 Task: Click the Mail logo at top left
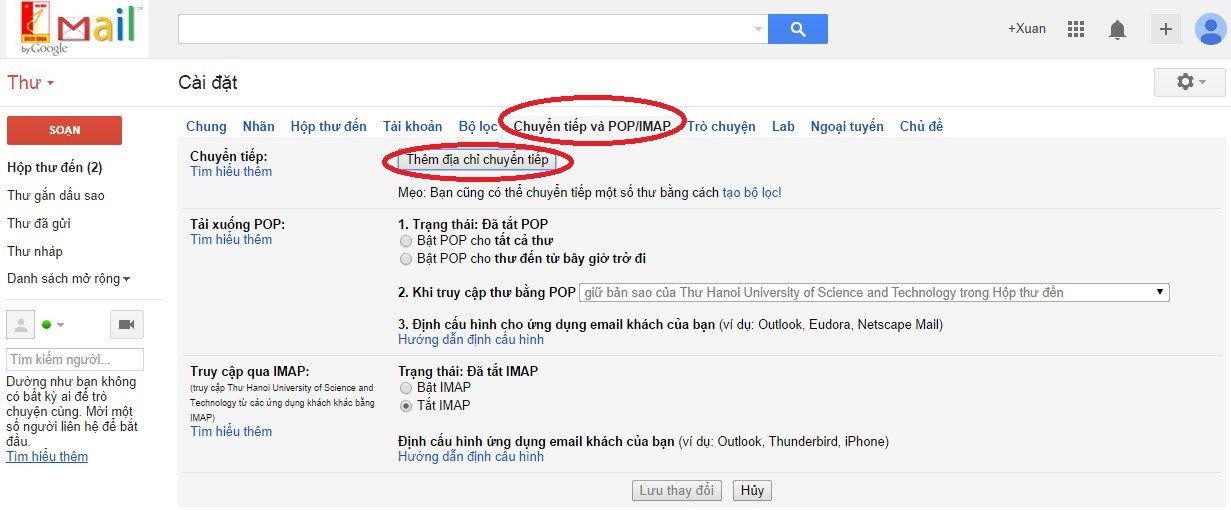(x=76, y=29)
